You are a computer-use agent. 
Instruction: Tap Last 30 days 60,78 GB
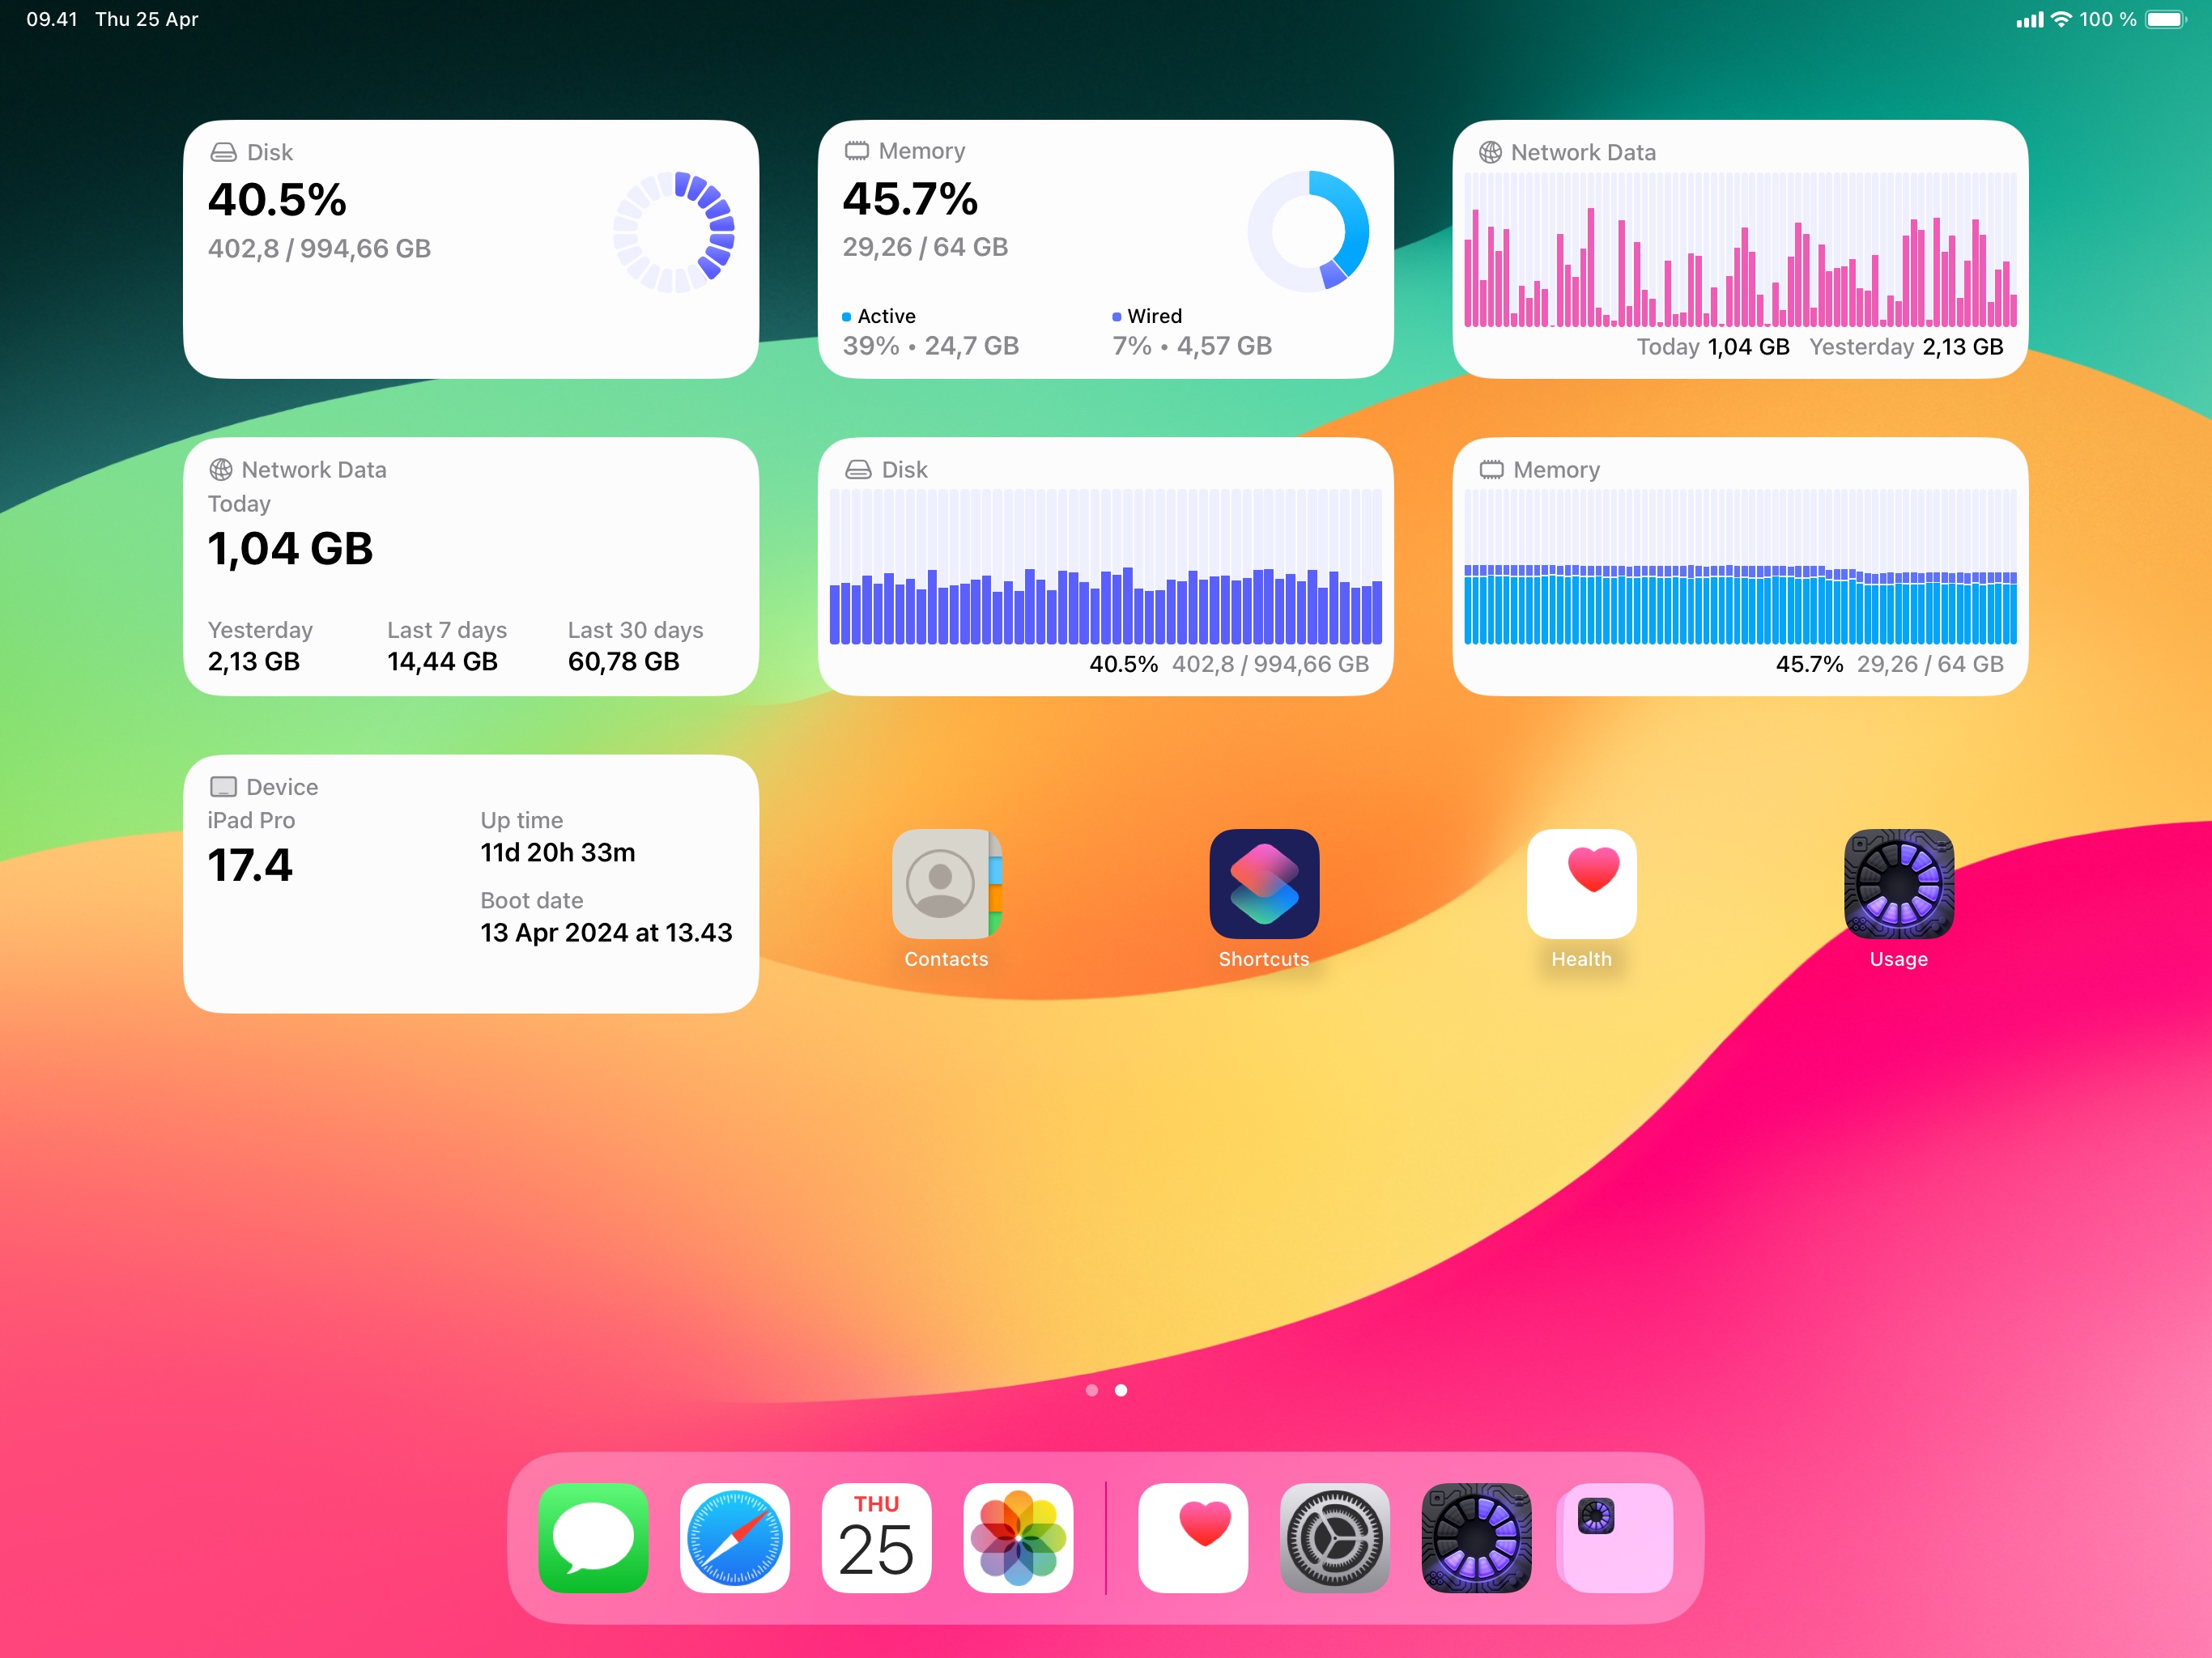[x=635, y=646]
